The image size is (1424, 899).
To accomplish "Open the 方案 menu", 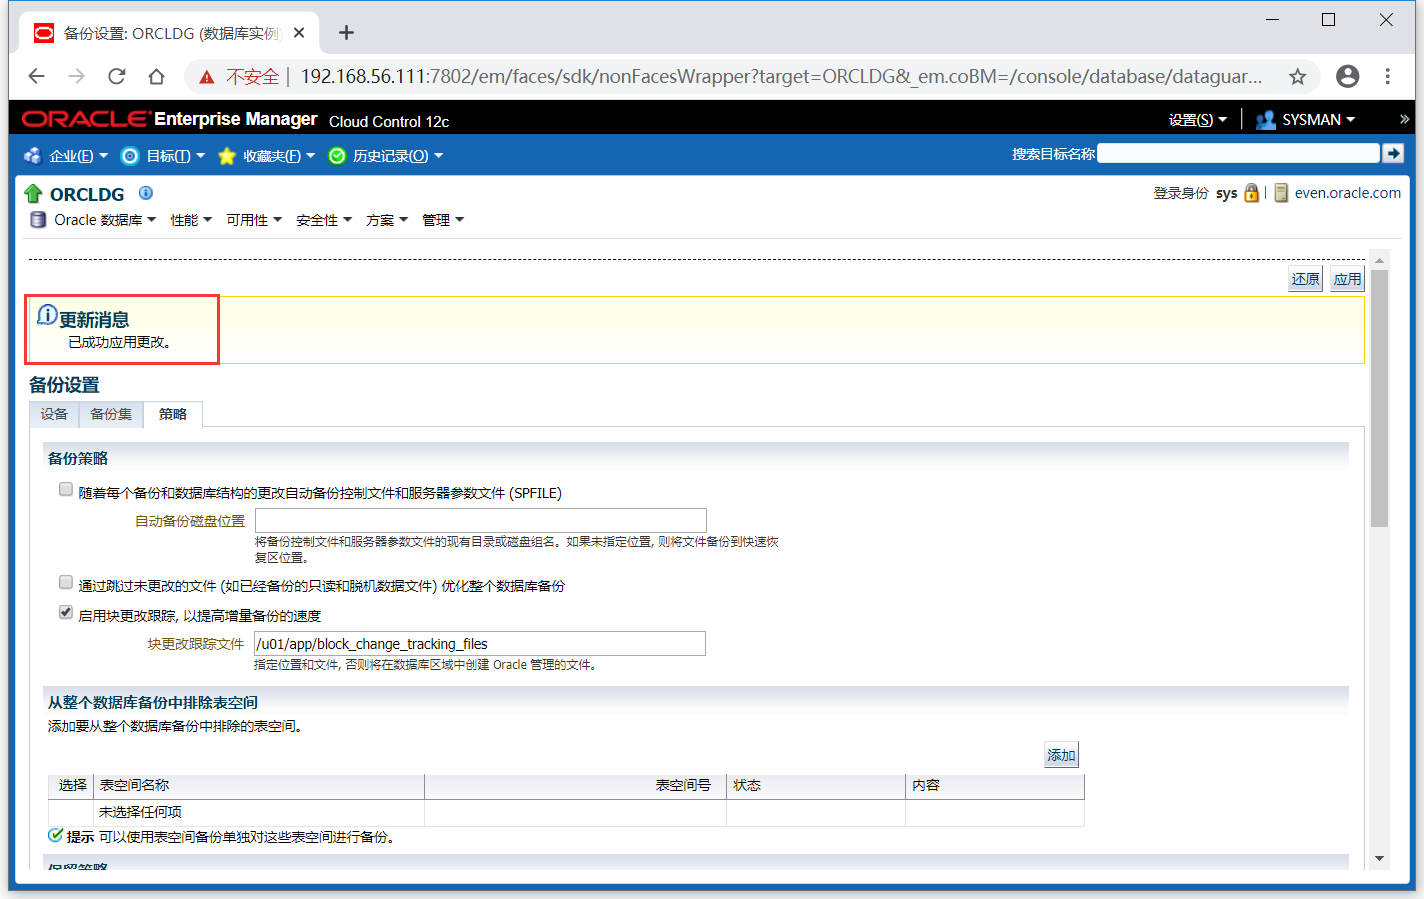I will (387, 220).
